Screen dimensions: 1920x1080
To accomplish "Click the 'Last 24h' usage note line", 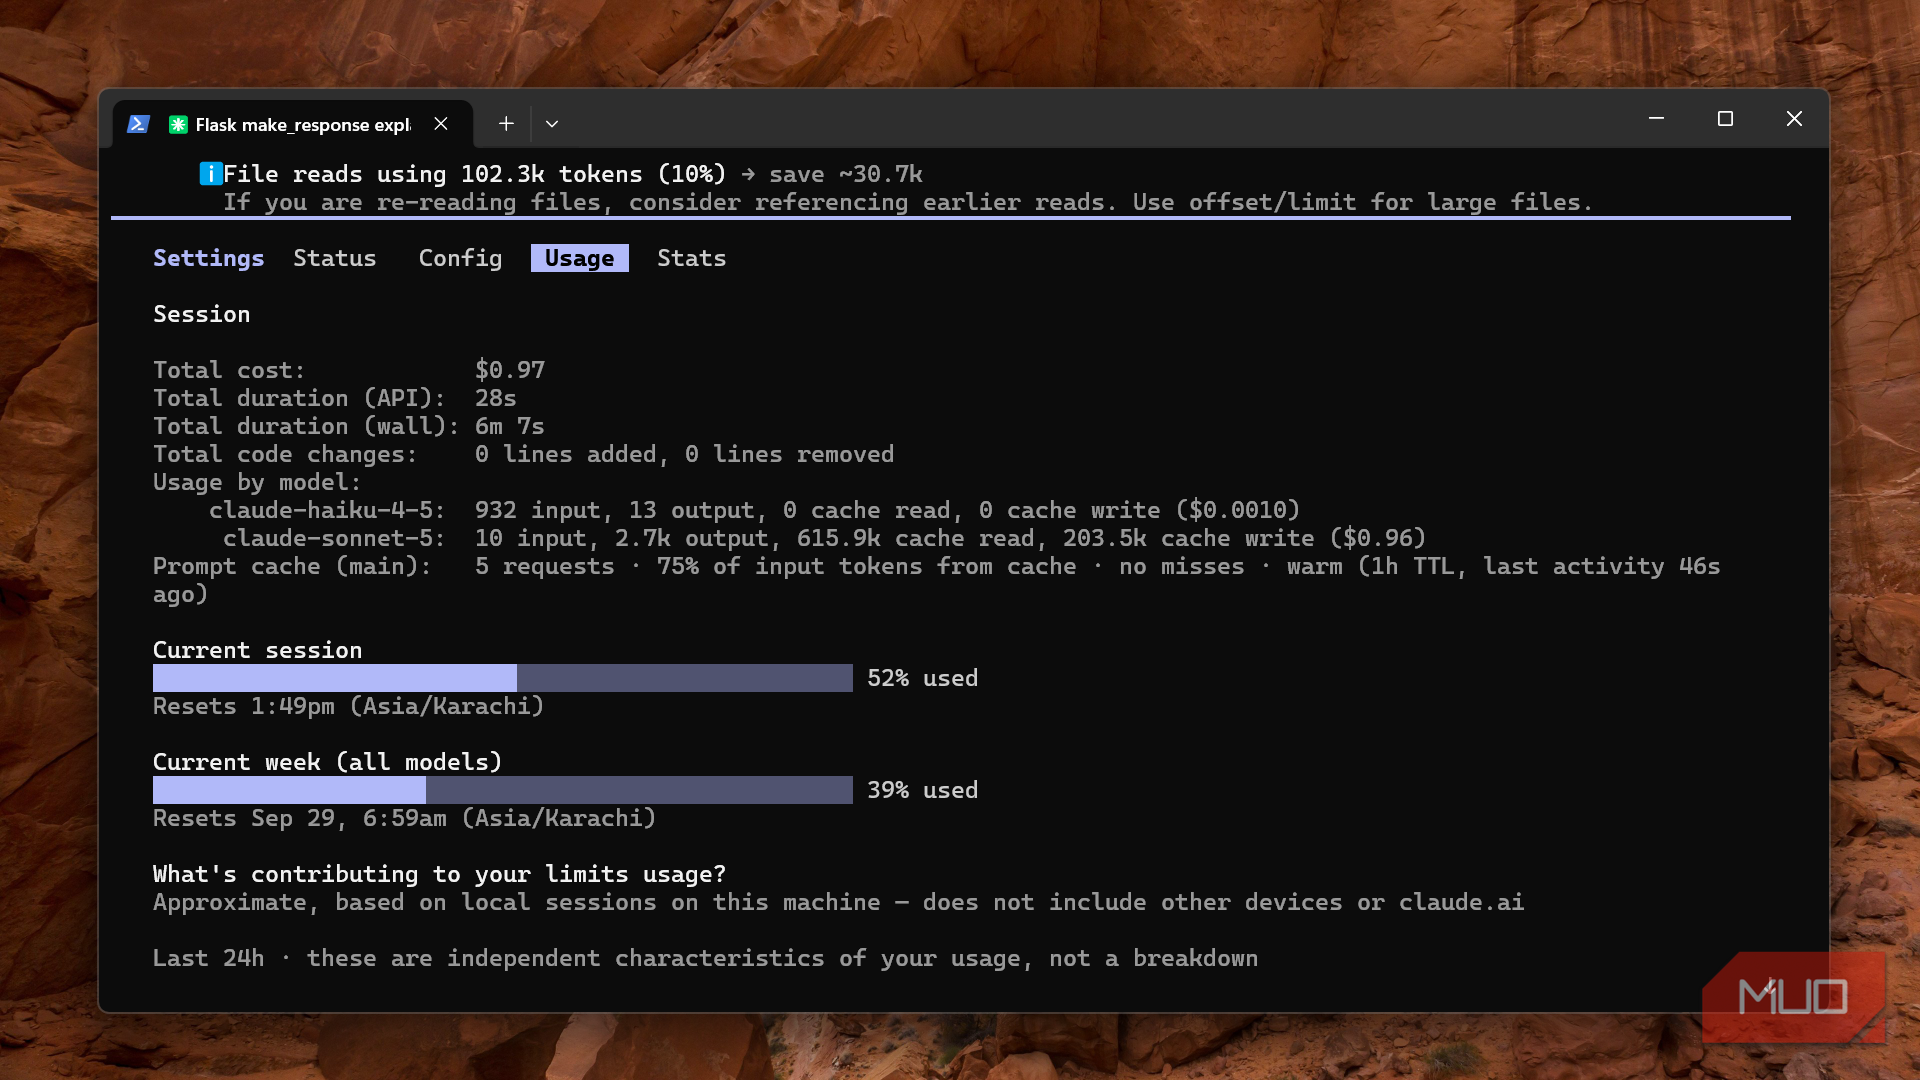I will point(706,958).
